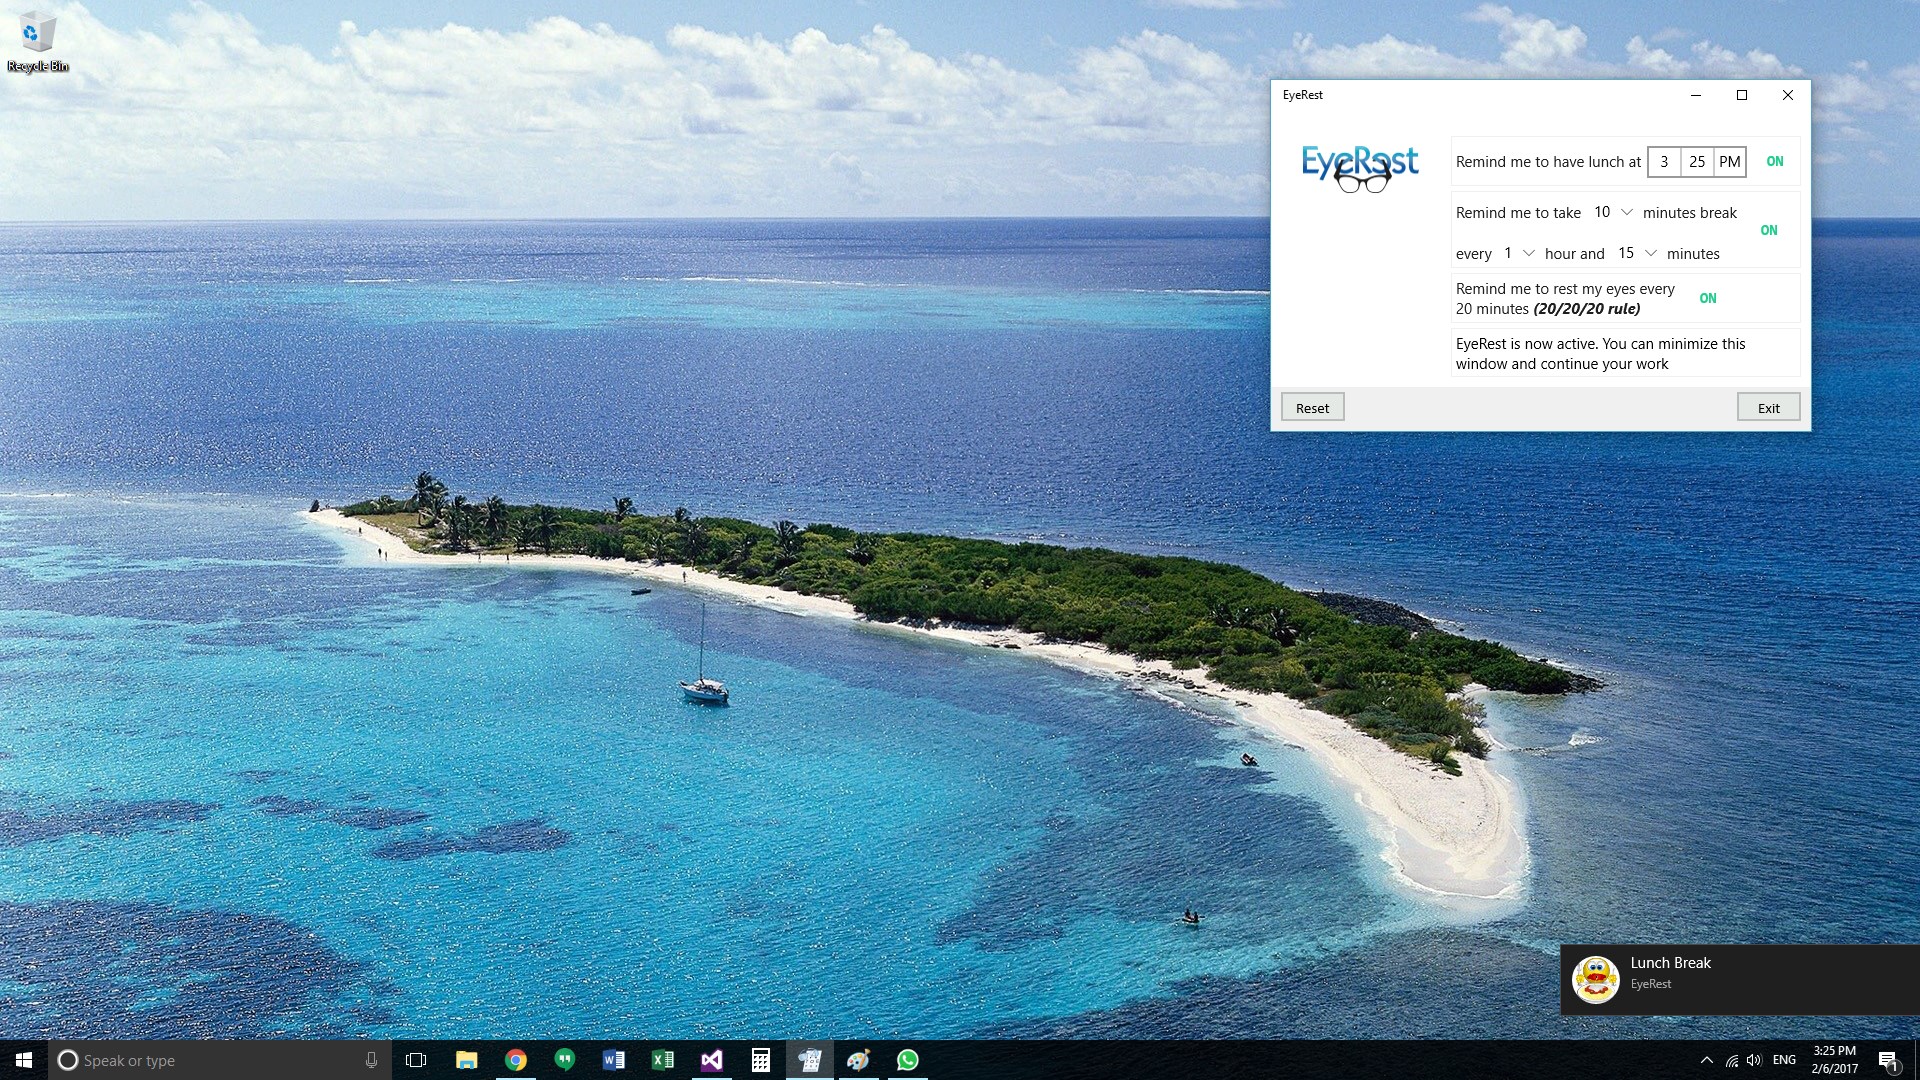Expand the 10 minutes break dropdown
The image size is (1920, 1080).
pos(1614,212)
